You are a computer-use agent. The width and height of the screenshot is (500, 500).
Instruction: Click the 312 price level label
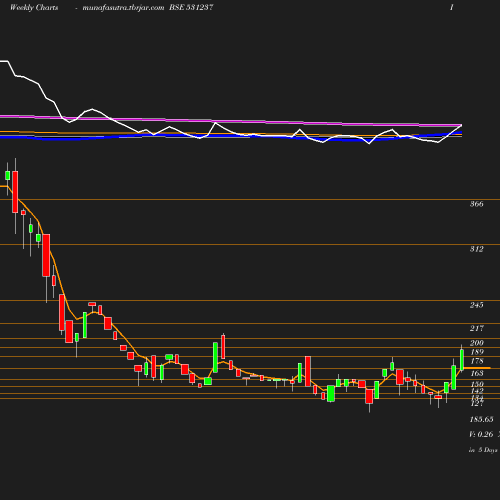[x=476, y=249]
